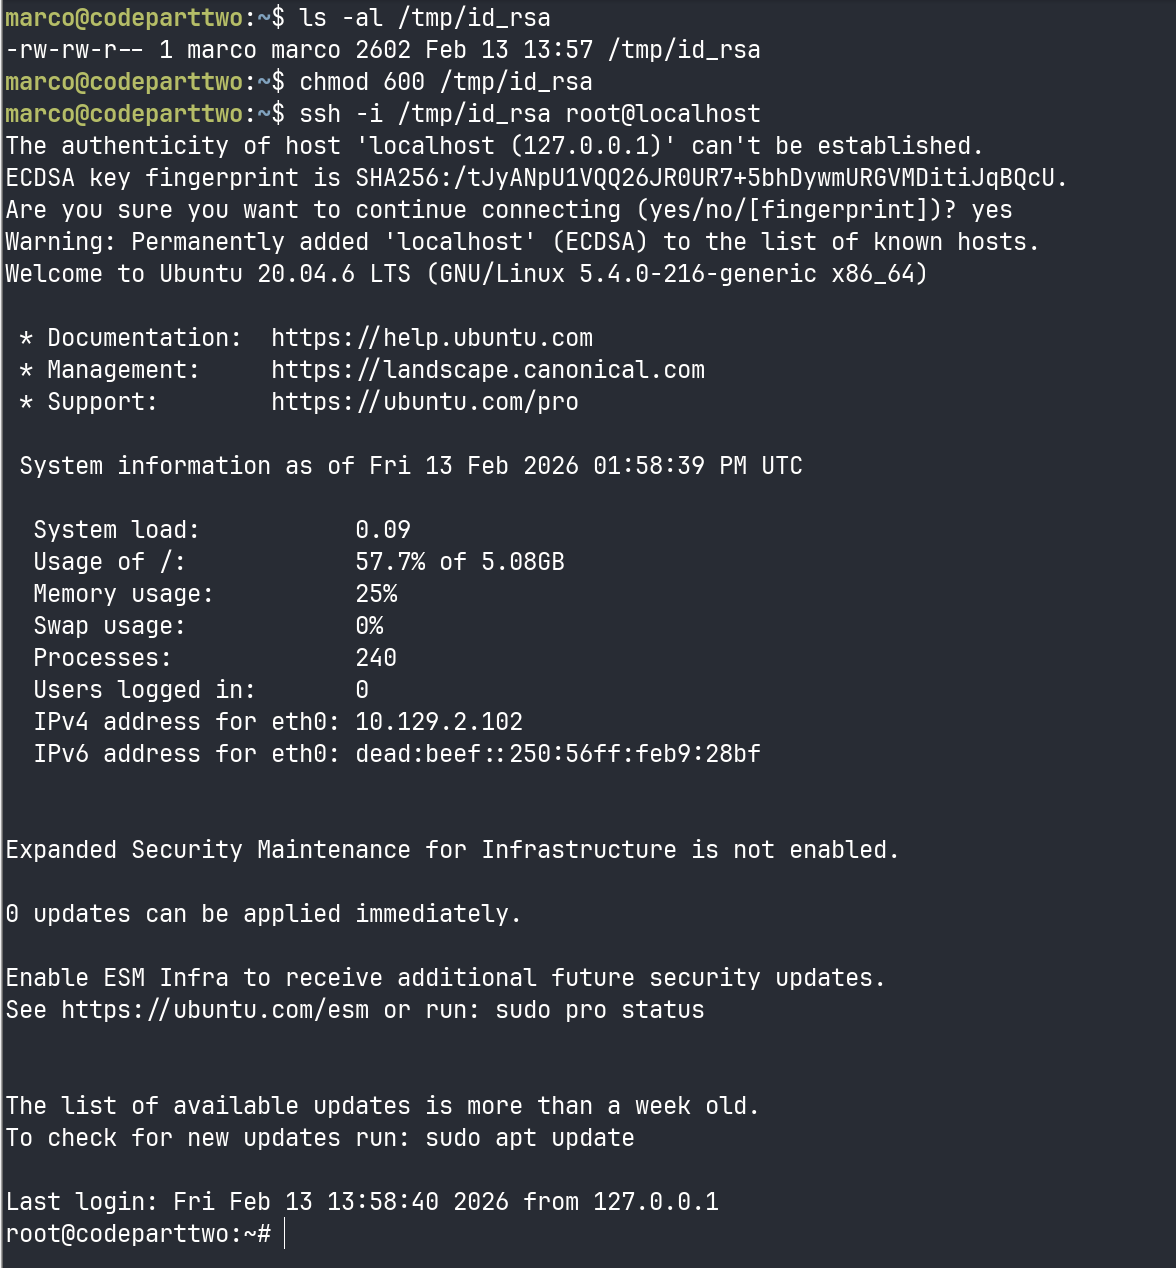This screenshot has height=1268, width=1176.
Task: Click the -rw-rw-r-- file permissions text
Action: pyautogui.click(x=75, y=50)
